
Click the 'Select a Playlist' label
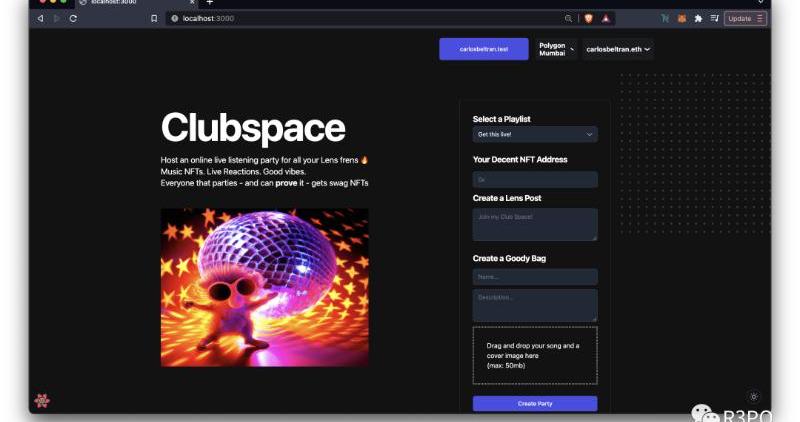pos(502,119)
